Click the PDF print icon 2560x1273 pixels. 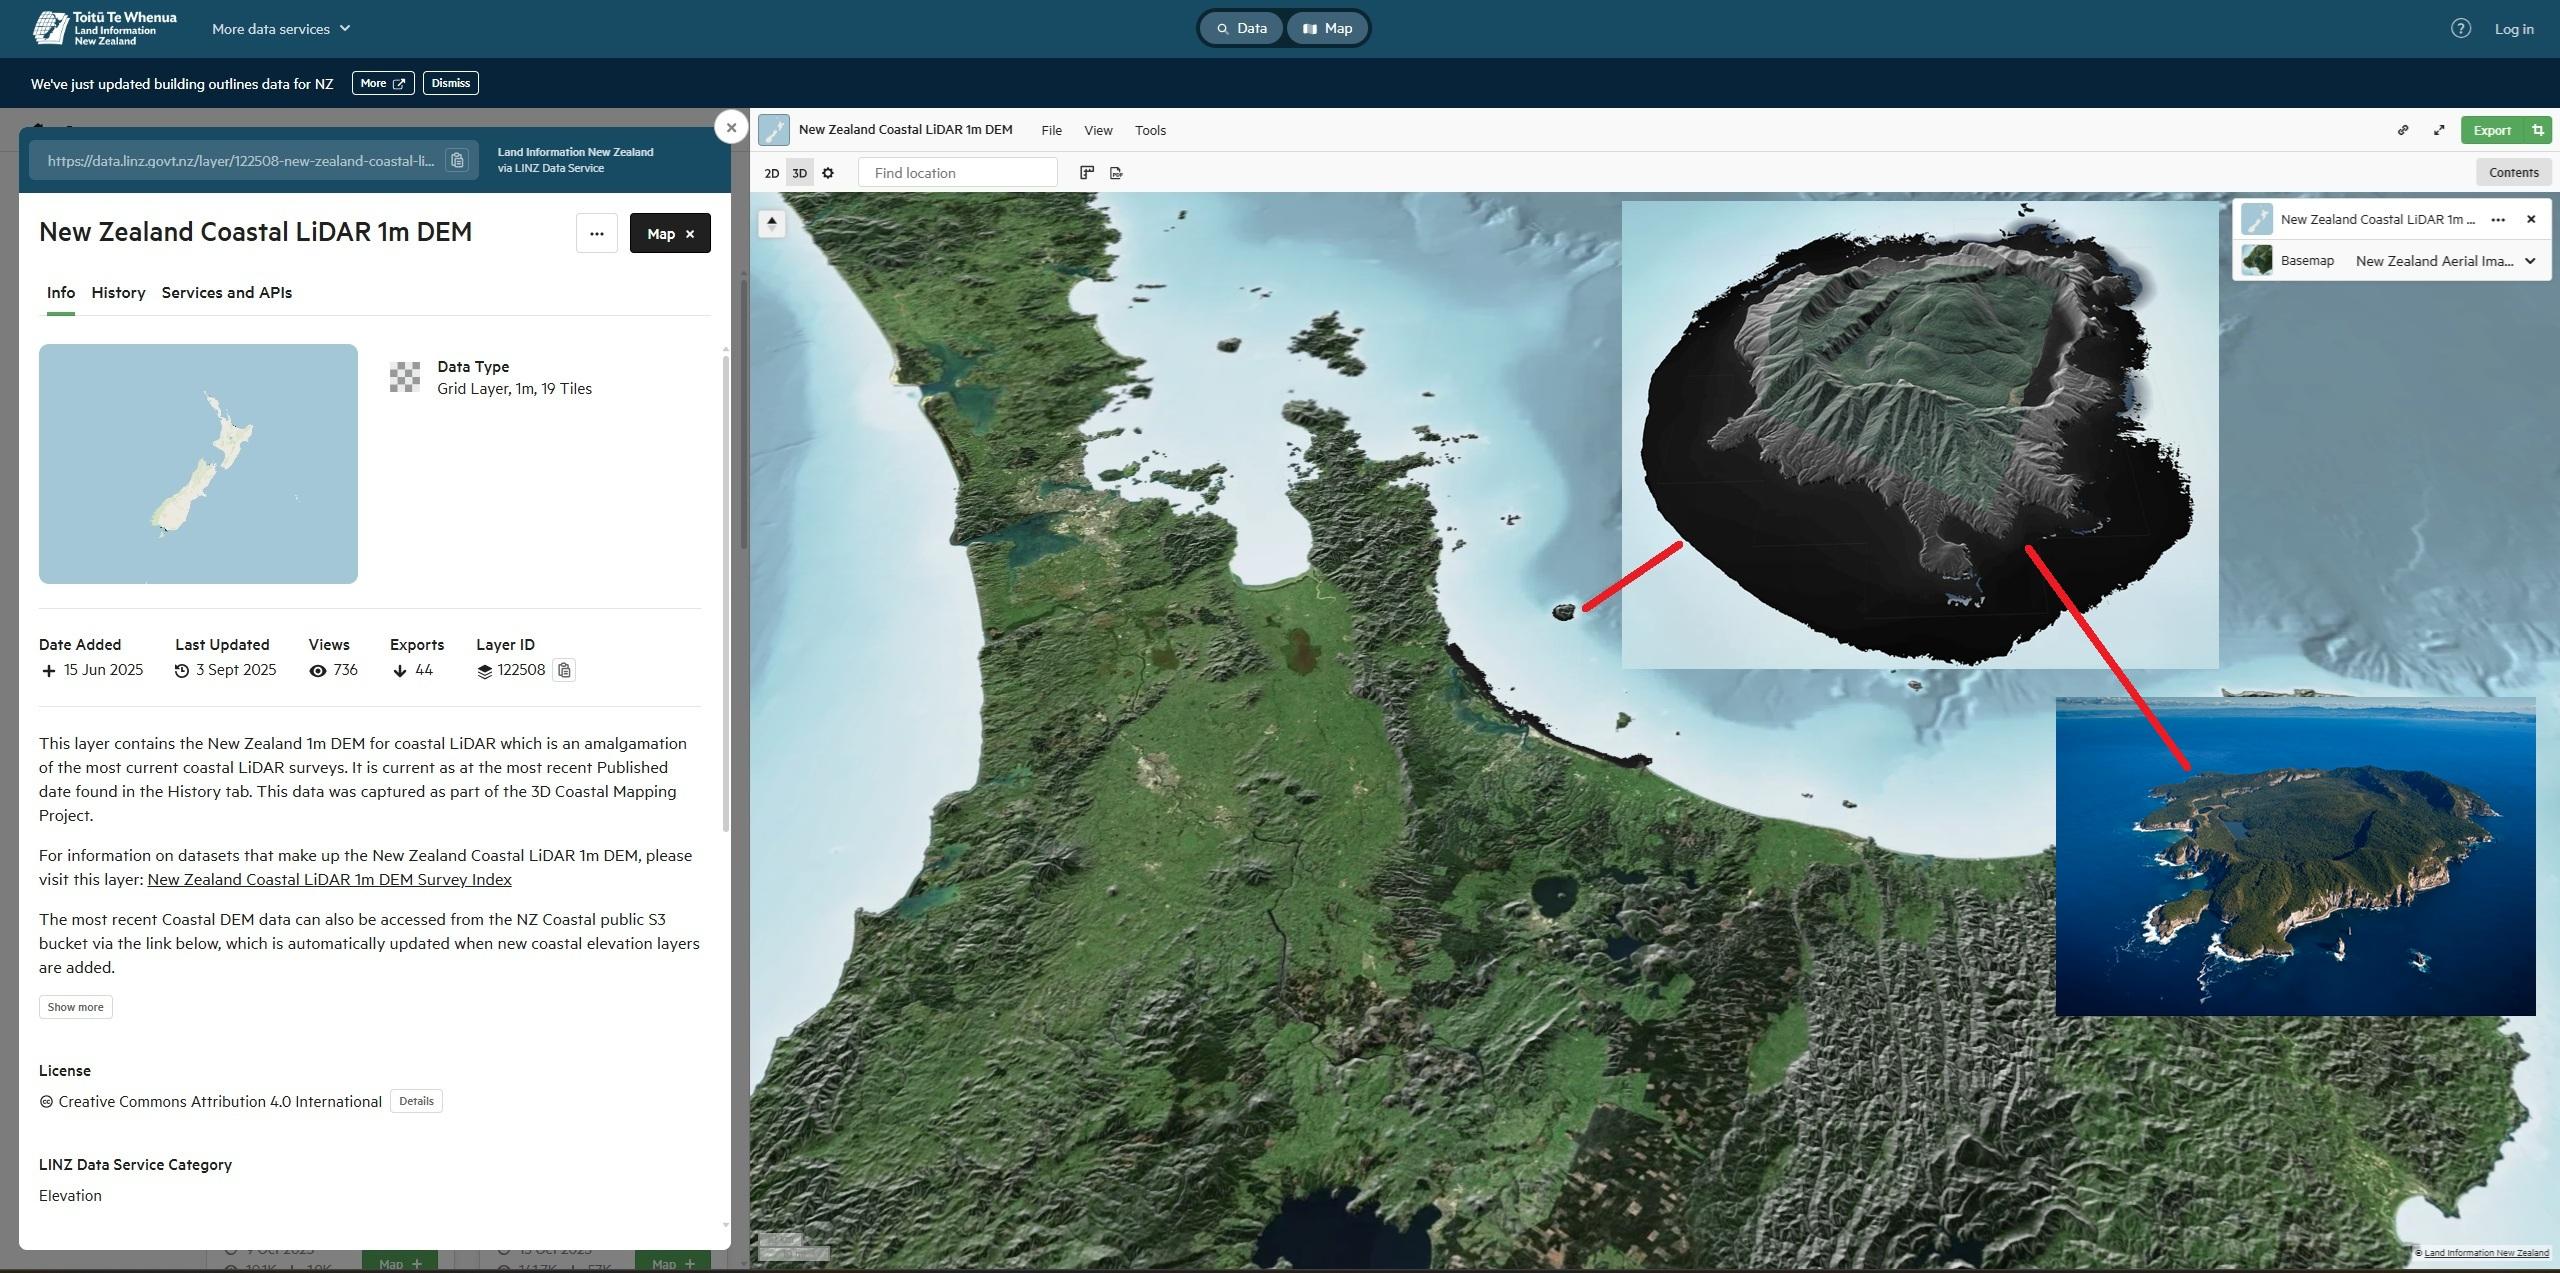(x=1116, y=173)
